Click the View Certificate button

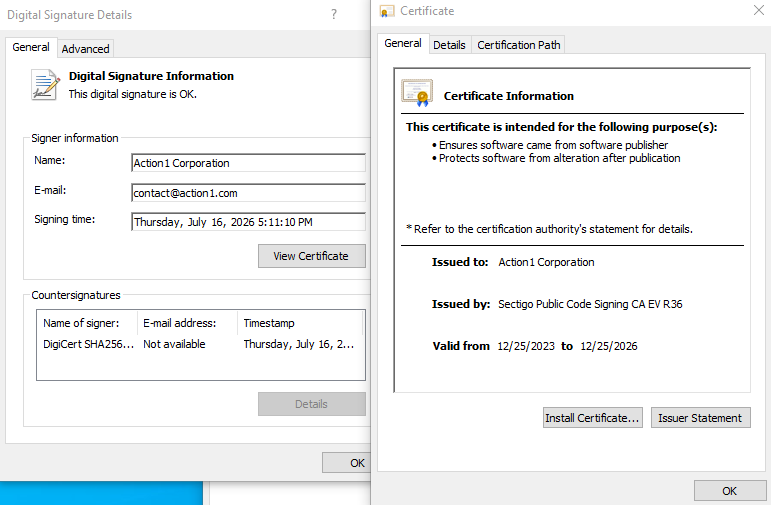(312, 256)
